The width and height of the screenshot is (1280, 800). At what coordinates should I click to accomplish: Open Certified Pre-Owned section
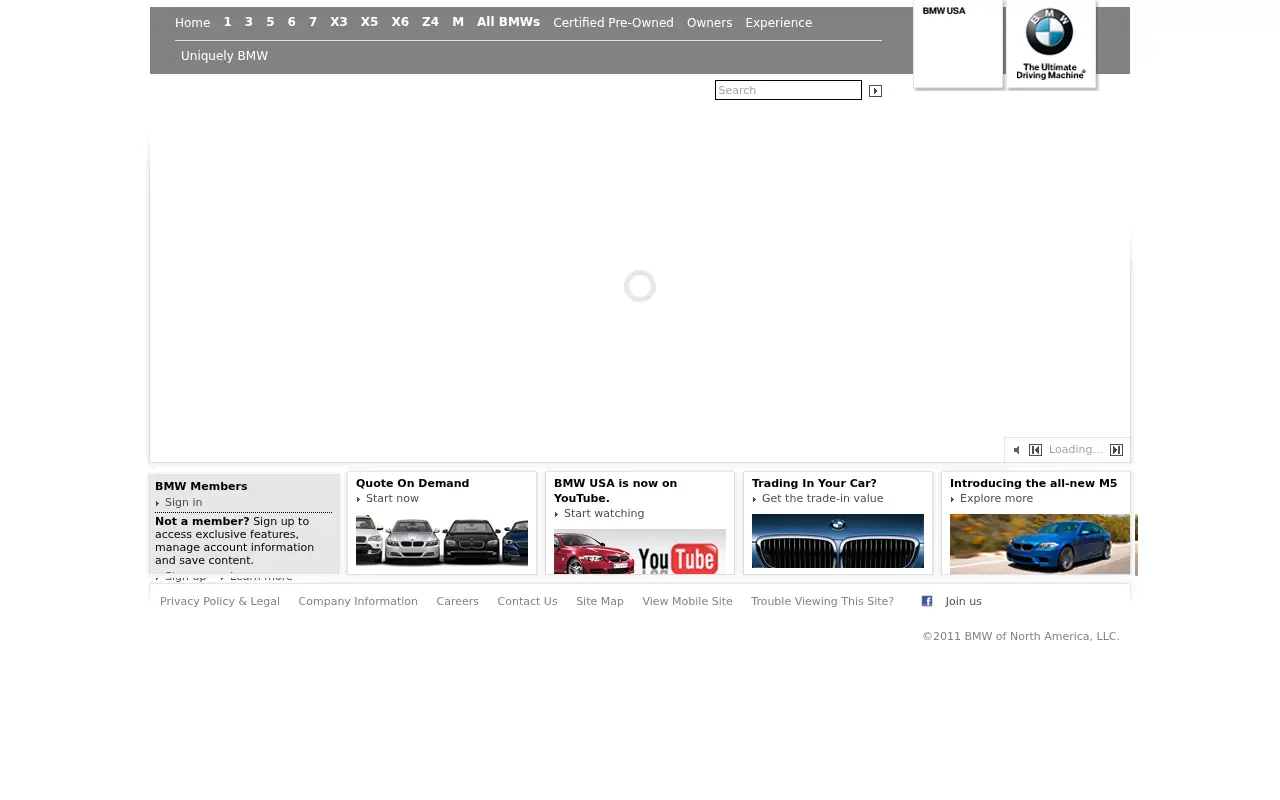[613, 23]
